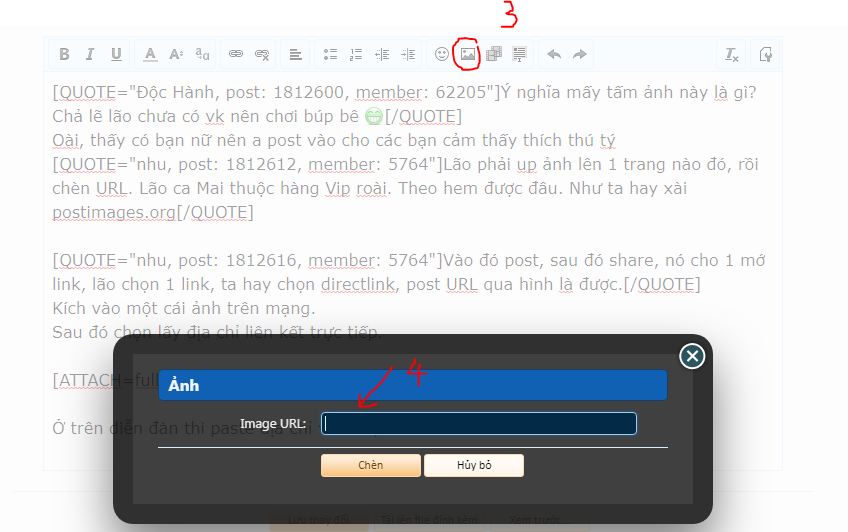The image size is (848, 532).
Task: Insert a numbered list
Action: click(x=356, y=54)
